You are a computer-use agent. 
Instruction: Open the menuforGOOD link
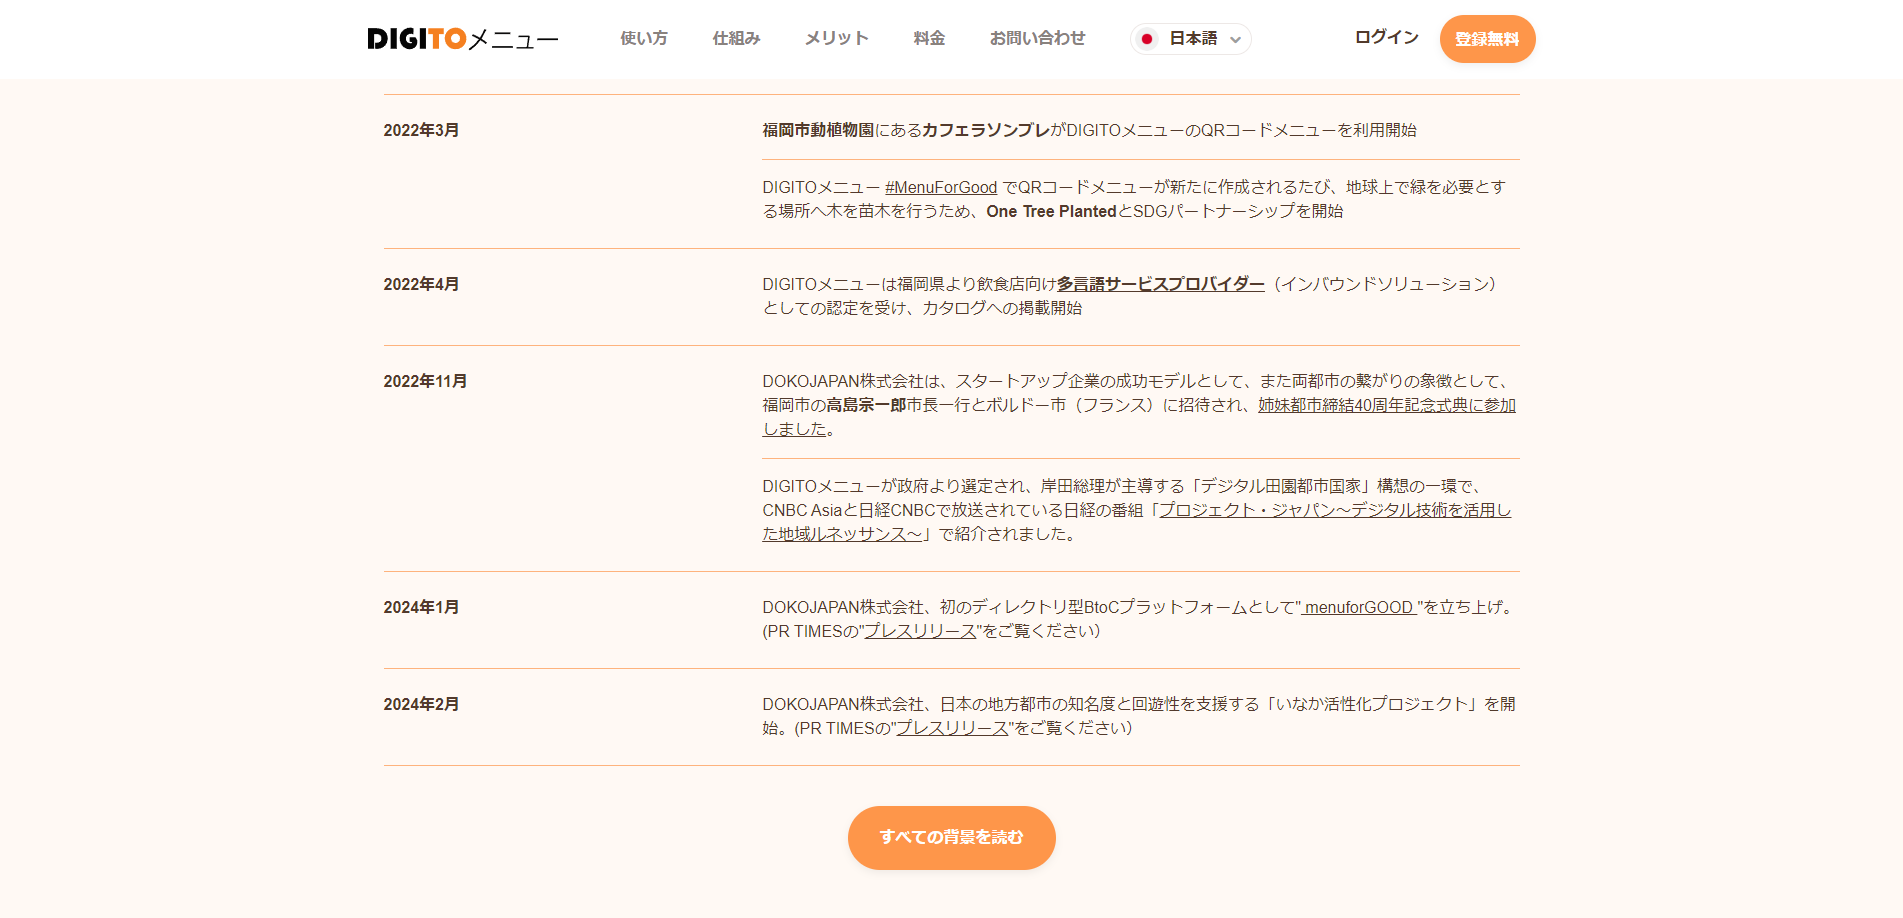(x=1359, y=607)
